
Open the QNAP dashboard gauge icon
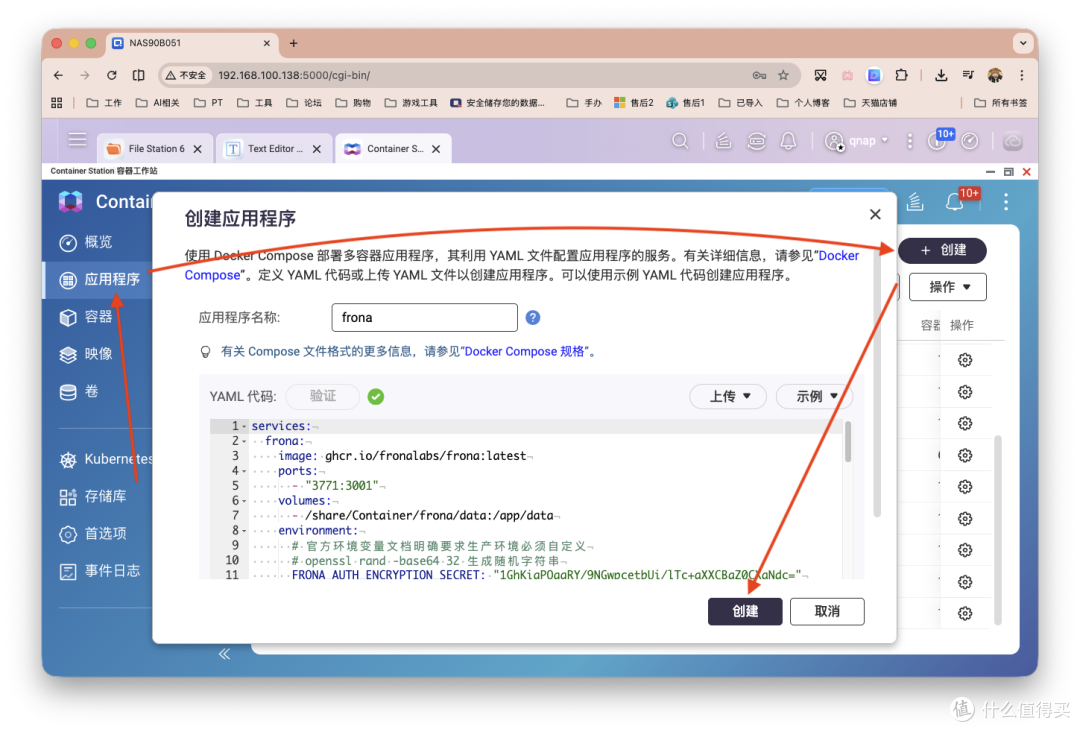pyautogui.click(x=970, y=141)
